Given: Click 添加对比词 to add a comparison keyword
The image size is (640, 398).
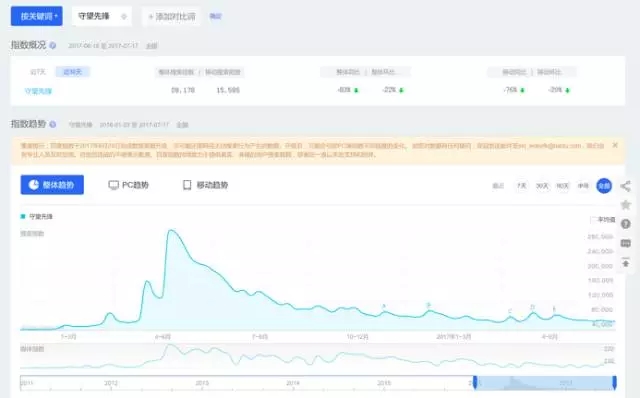Looking at the screenshot, I should pos(171,16).
